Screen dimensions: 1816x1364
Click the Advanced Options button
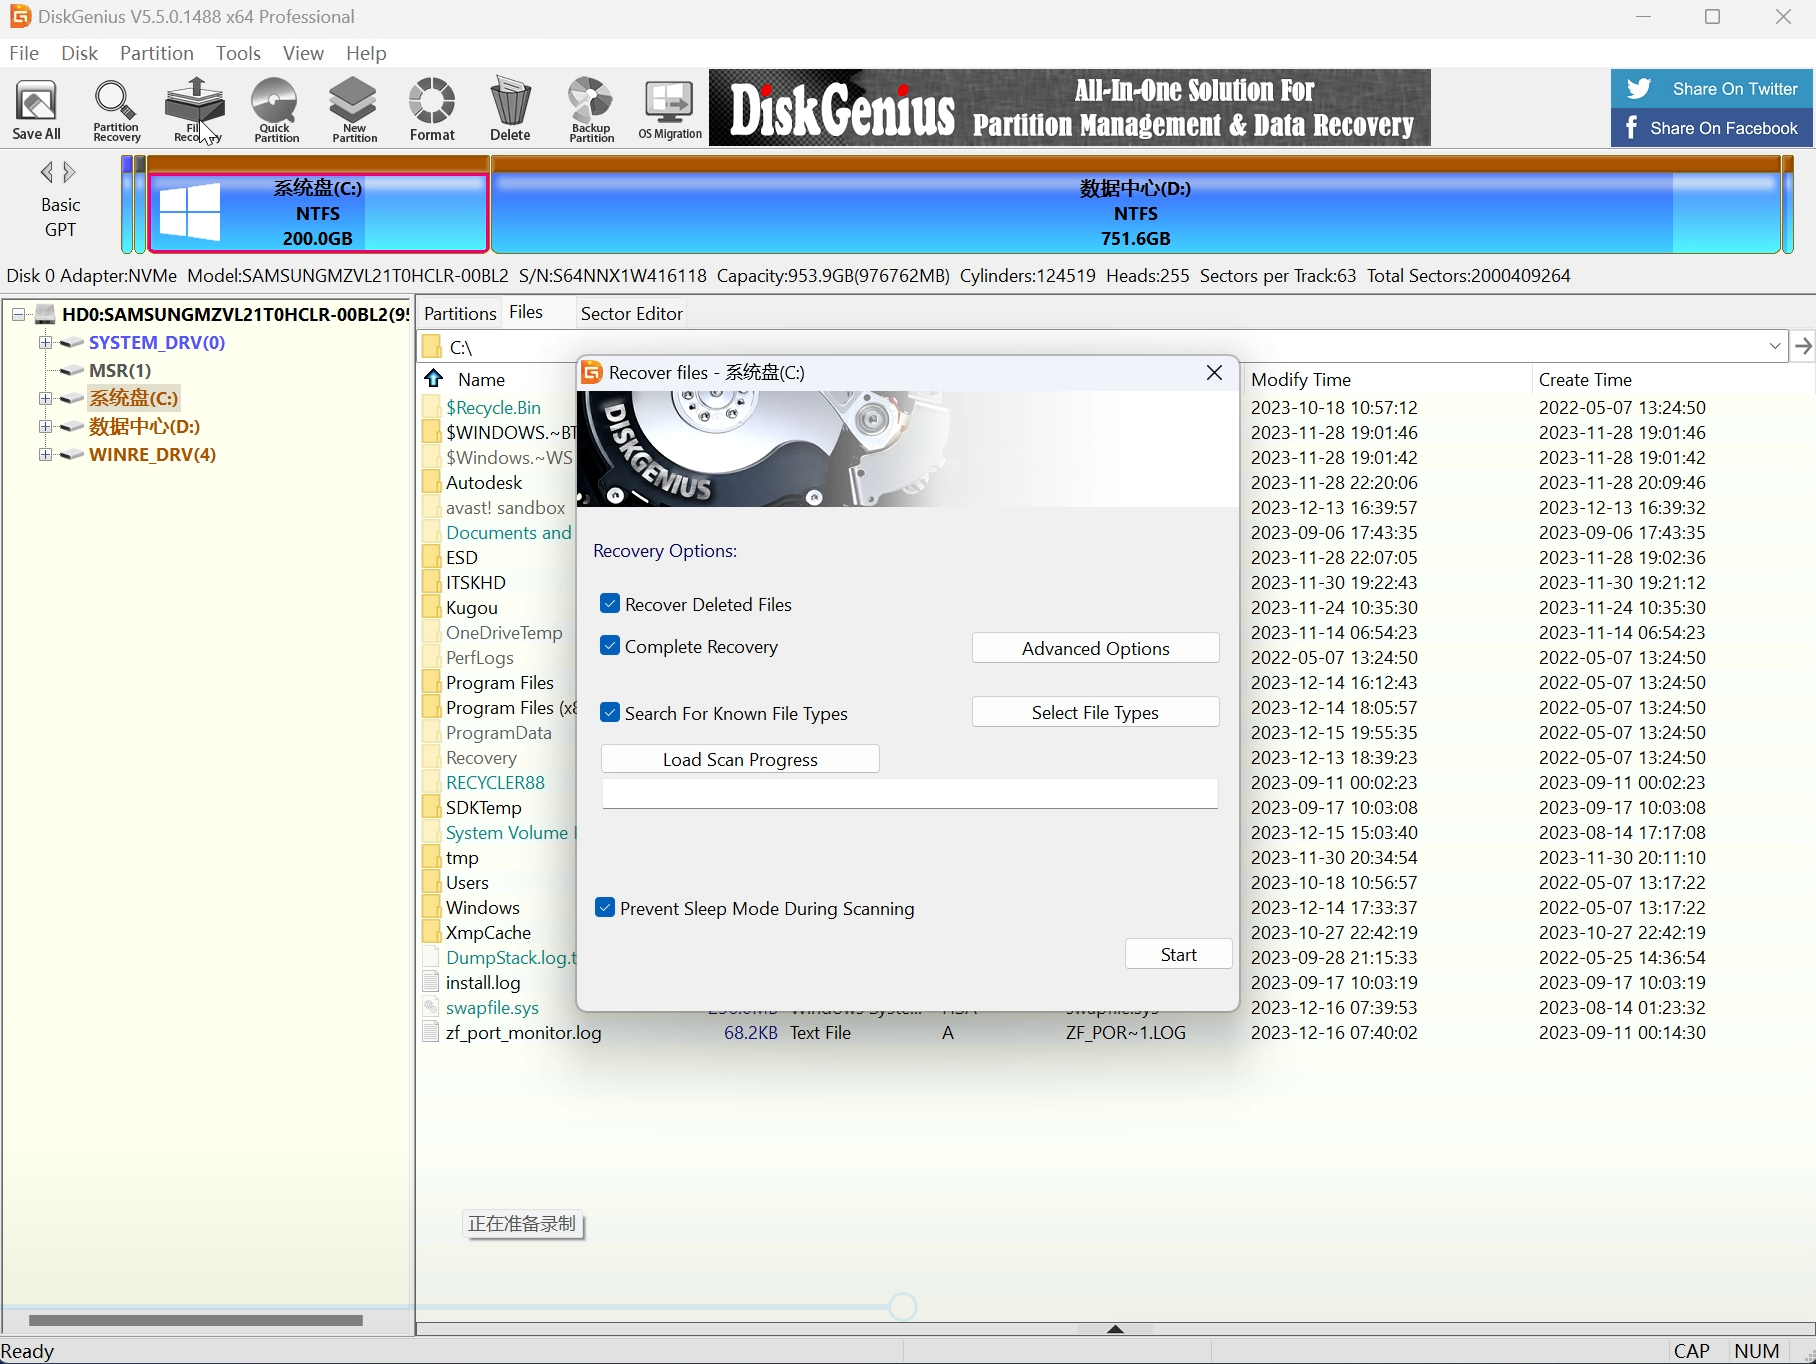click(x=1095, y=648)
